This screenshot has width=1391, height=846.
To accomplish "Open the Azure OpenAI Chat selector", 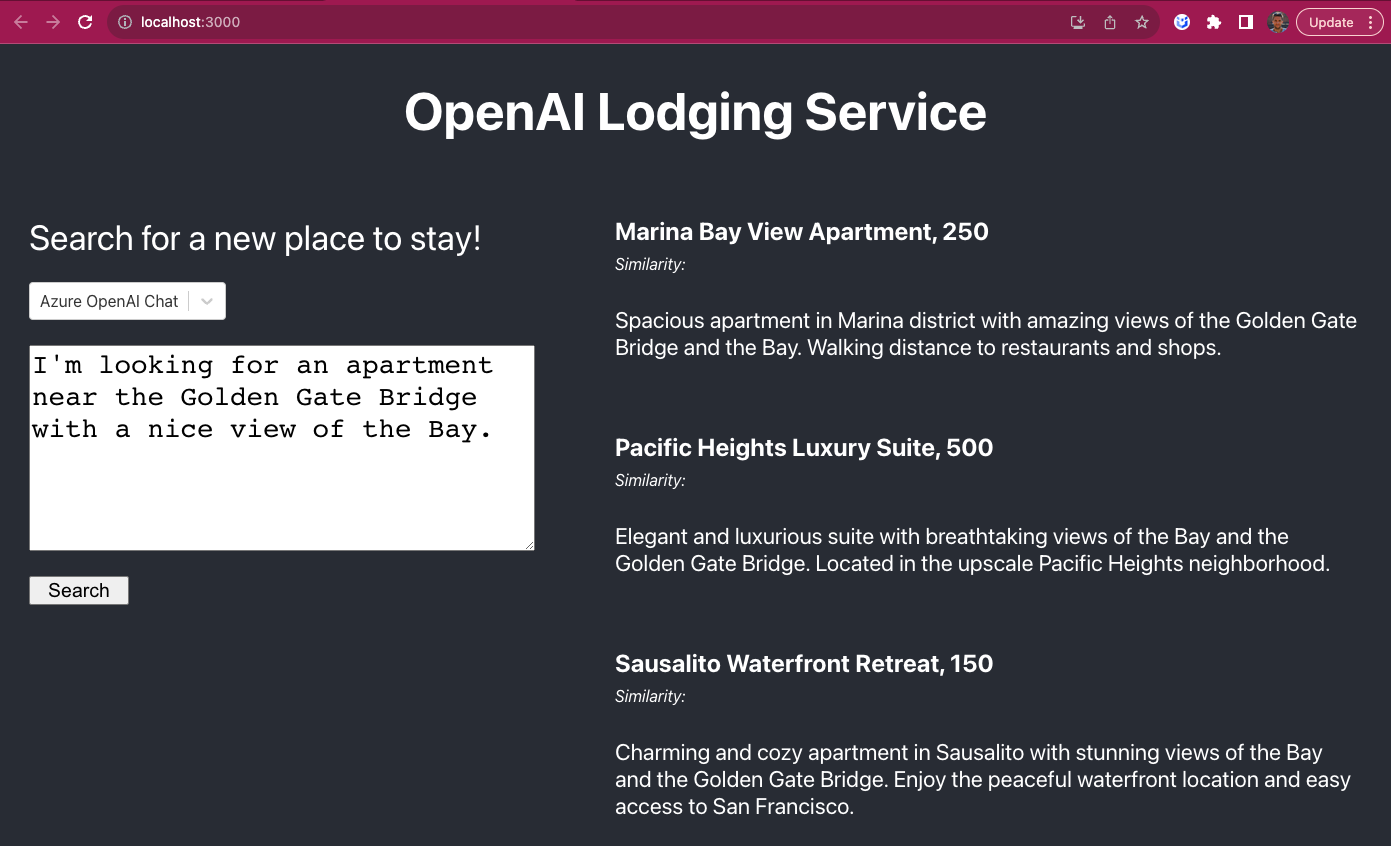I will 108,300.
